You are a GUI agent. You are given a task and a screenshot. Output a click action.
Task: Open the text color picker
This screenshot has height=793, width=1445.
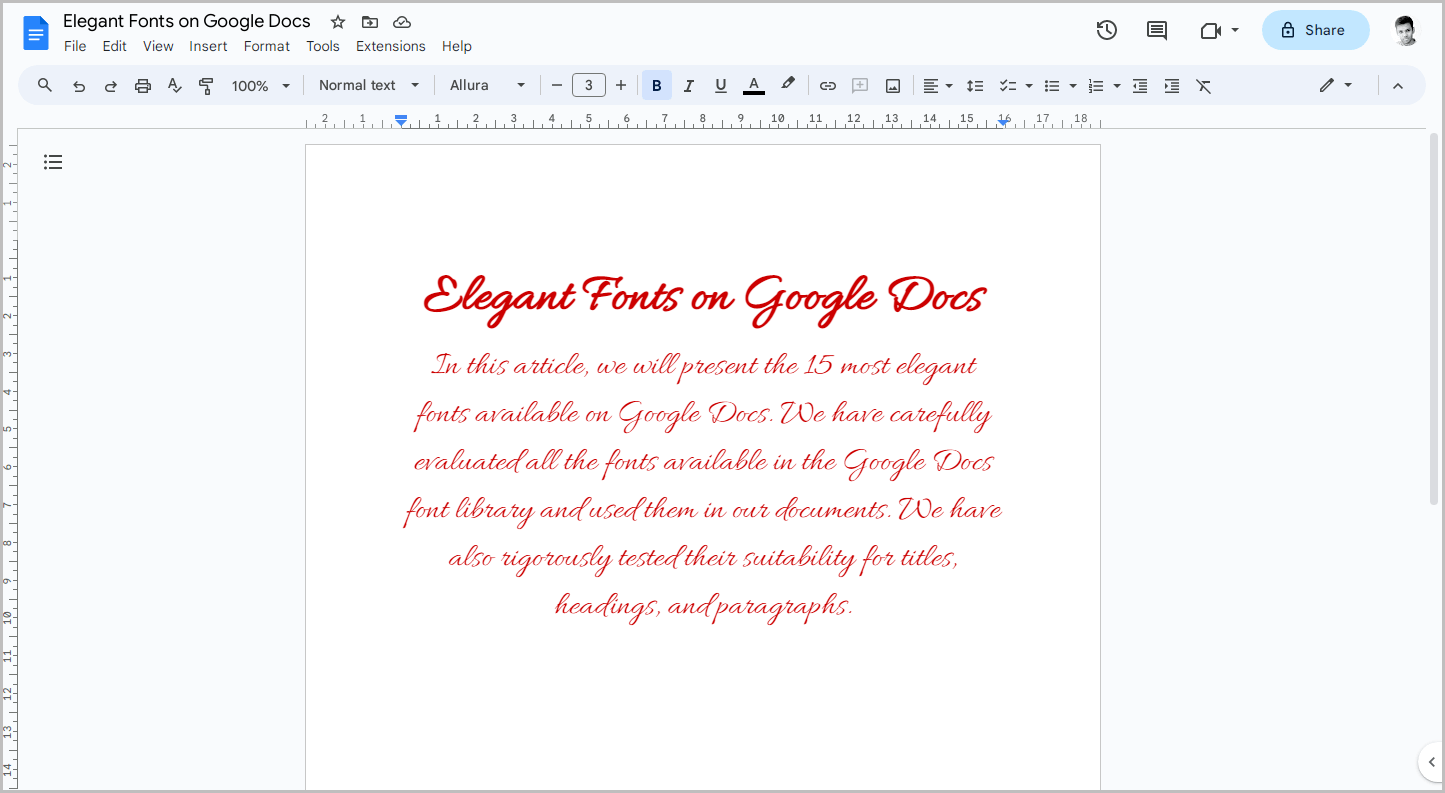tap(753, 85)
